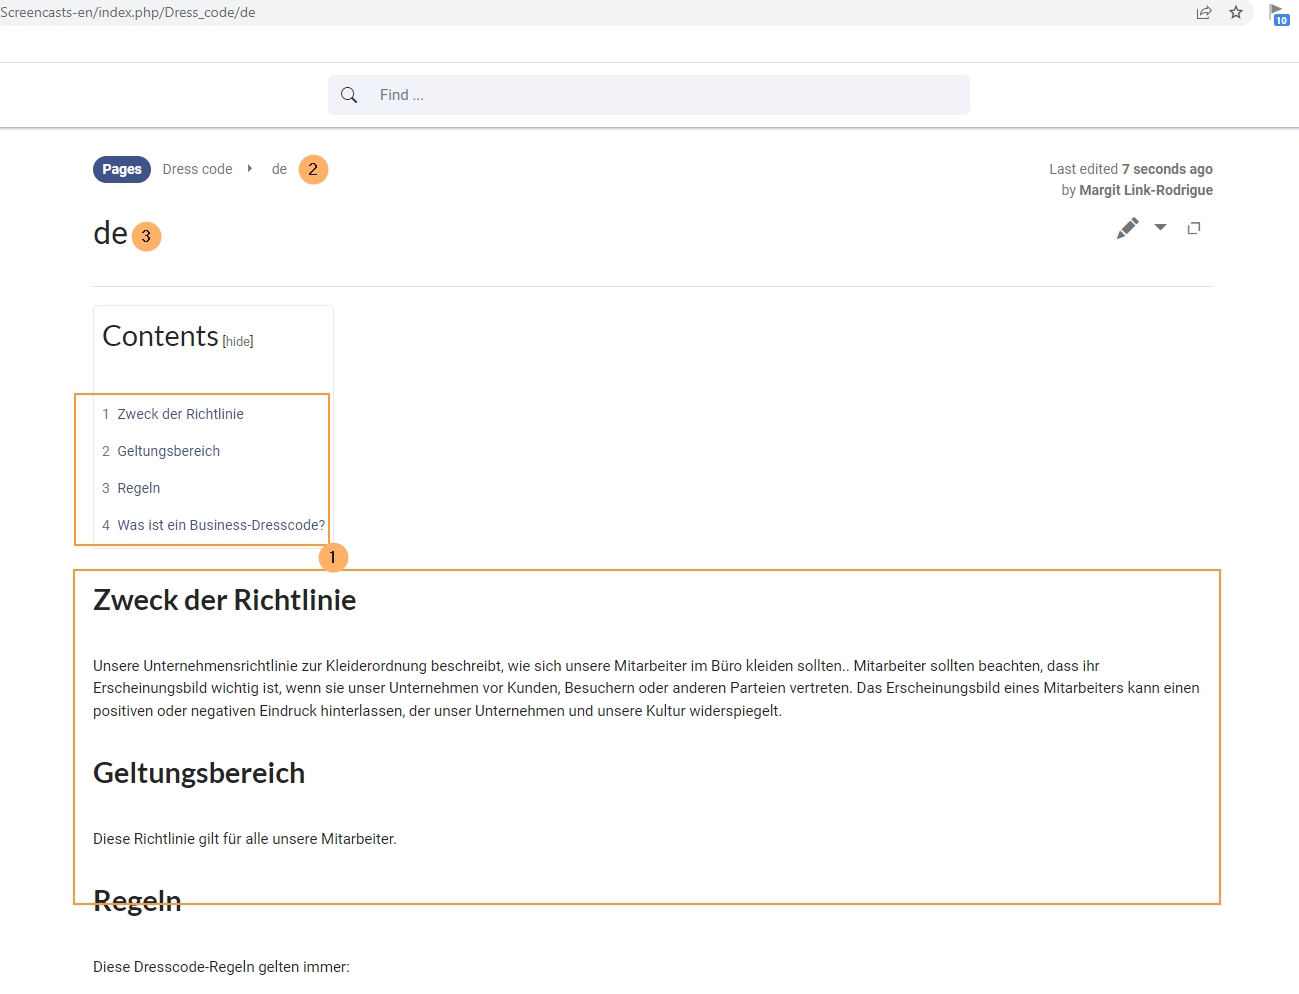Expand the breadcrumb arrow after Dress code
This screenshot has height=994, width=1299.
tap(250, 169)
